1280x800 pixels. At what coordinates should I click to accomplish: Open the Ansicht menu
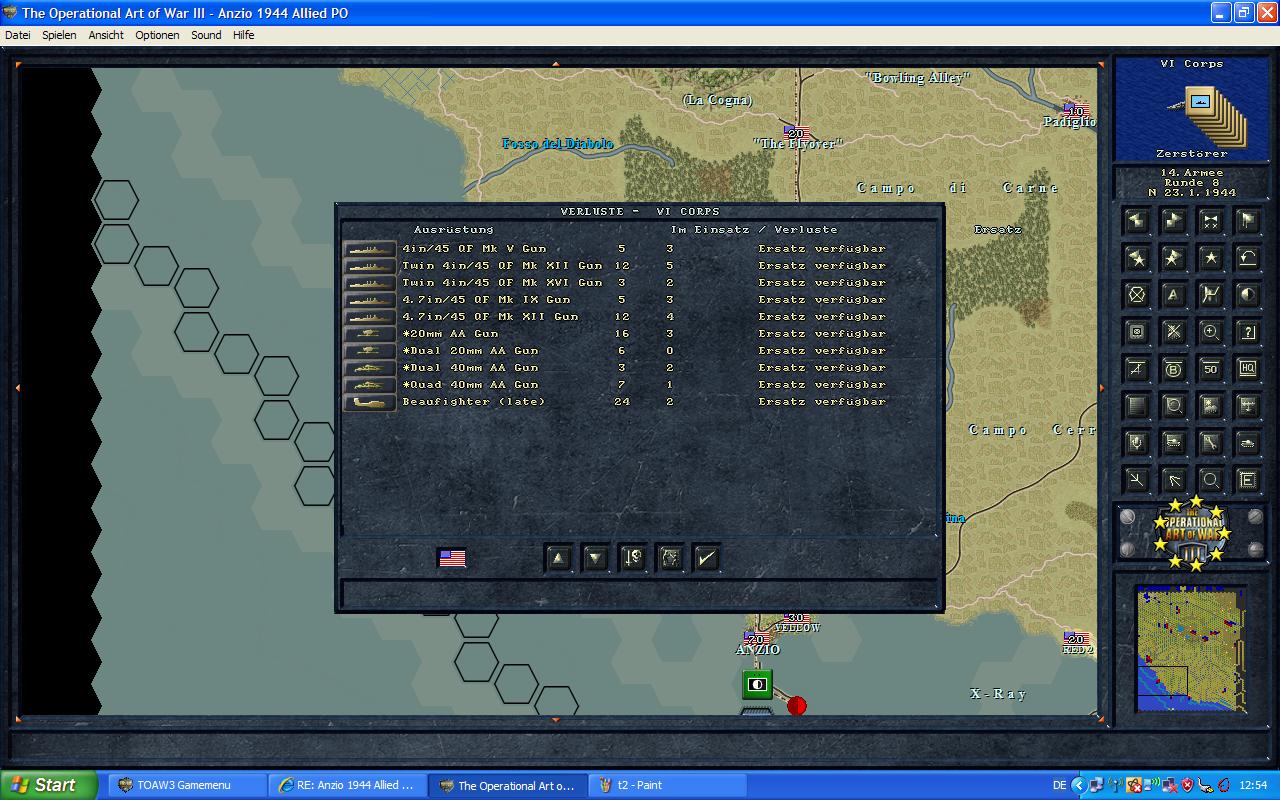106,35
